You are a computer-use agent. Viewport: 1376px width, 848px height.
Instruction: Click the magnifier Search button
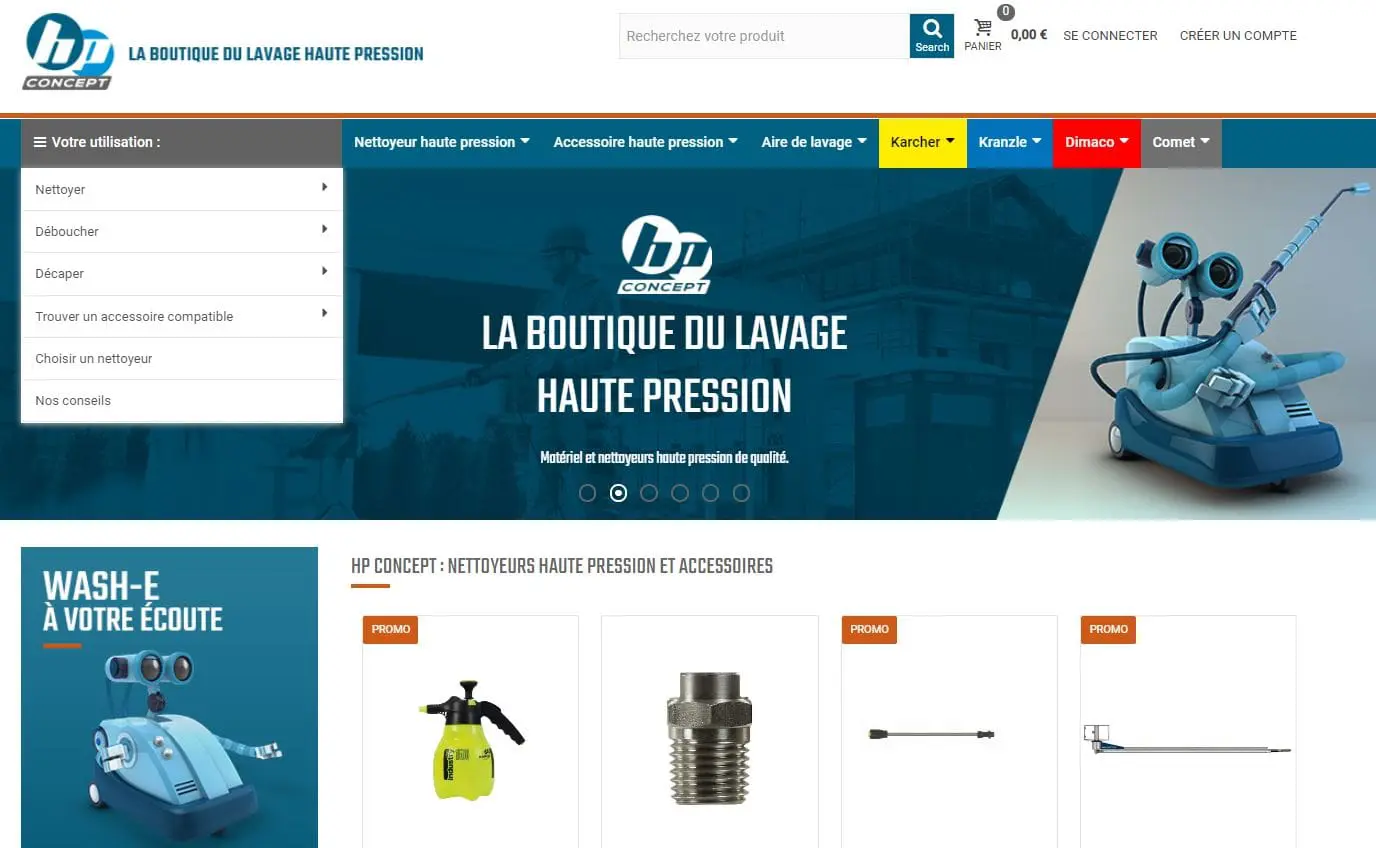pyautogui.click(x=931, y=36)
